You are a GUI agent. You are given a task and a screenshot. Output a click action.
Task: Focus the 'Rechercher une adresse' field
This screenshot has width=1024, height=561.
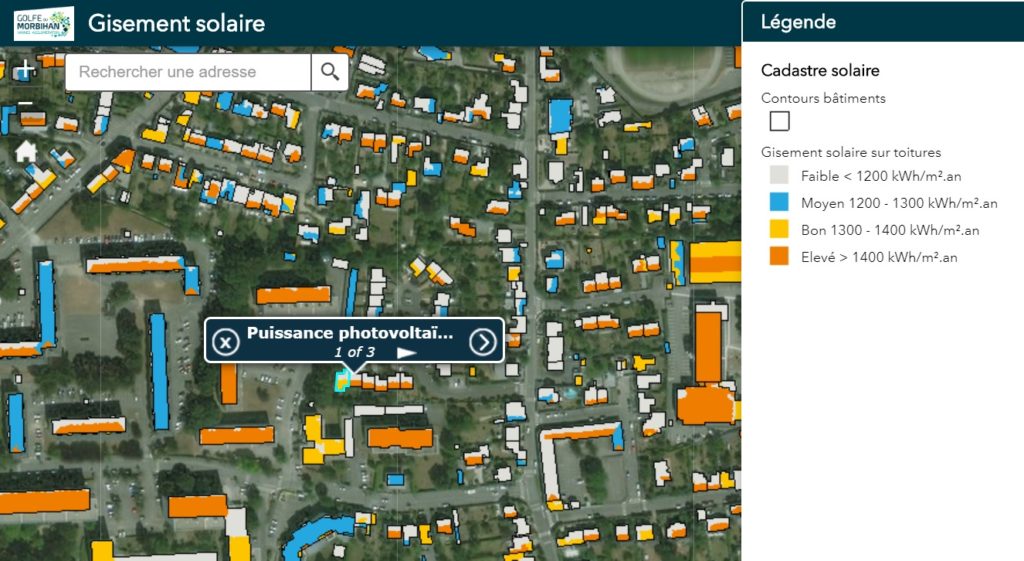[x=188, y=72]
